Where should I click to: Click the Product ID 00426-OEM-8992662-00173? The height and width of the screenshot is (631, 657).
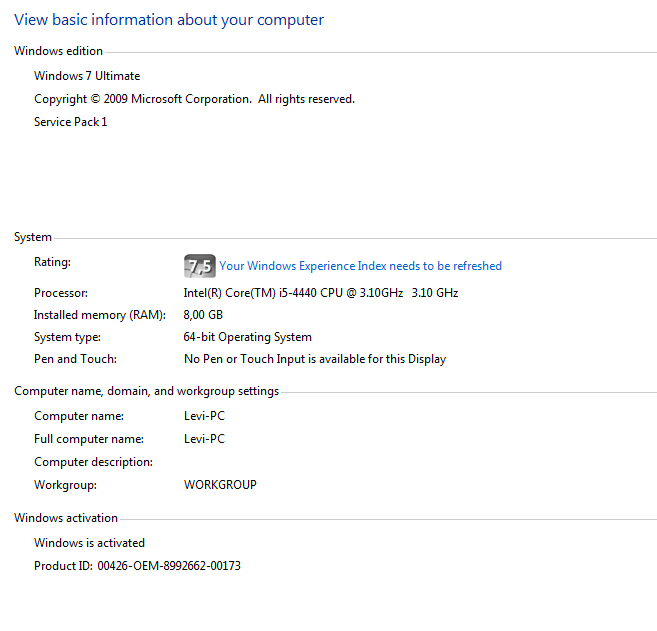(137, 566)
